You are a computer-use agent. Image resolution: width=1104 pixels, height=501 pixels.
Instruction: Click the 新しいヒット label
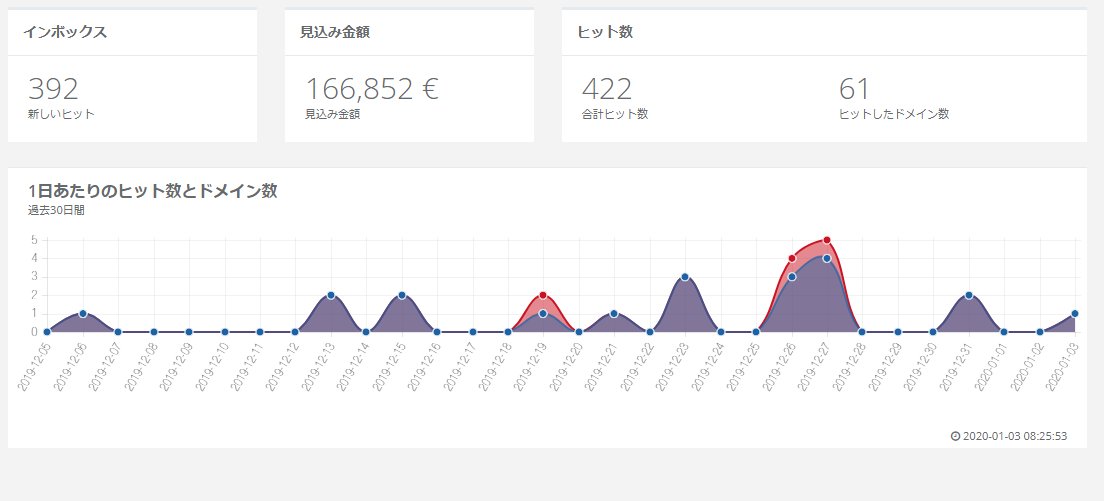61,114
